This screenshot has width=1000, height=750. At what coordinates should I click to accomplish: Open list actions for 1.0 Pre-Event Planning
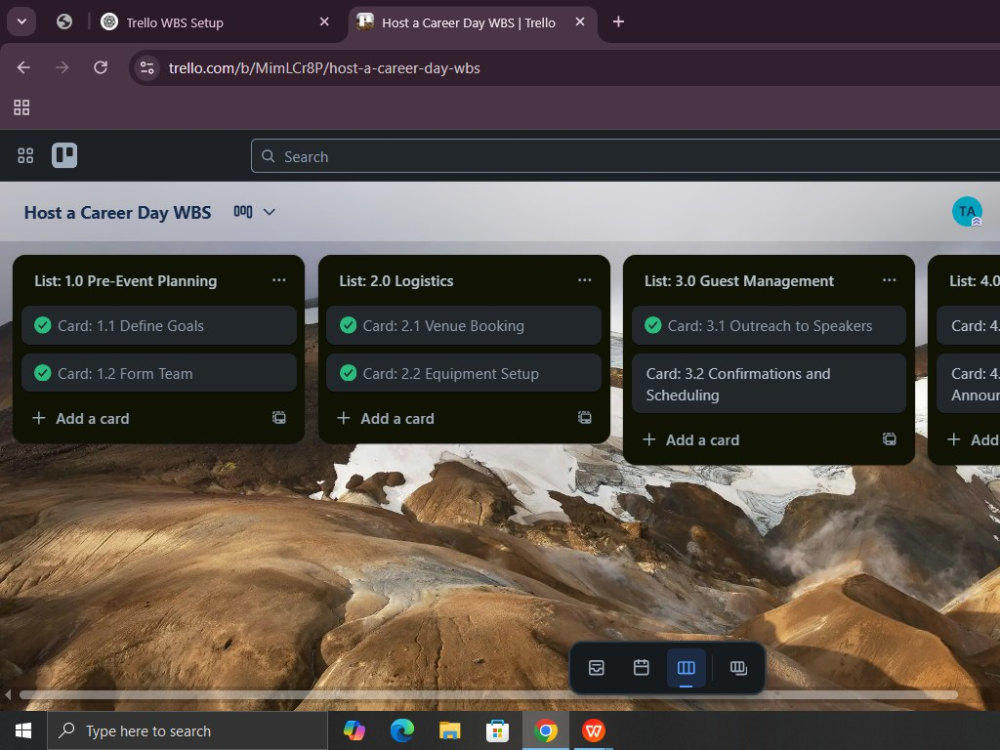pyautogui.click(x=279, y=281)
